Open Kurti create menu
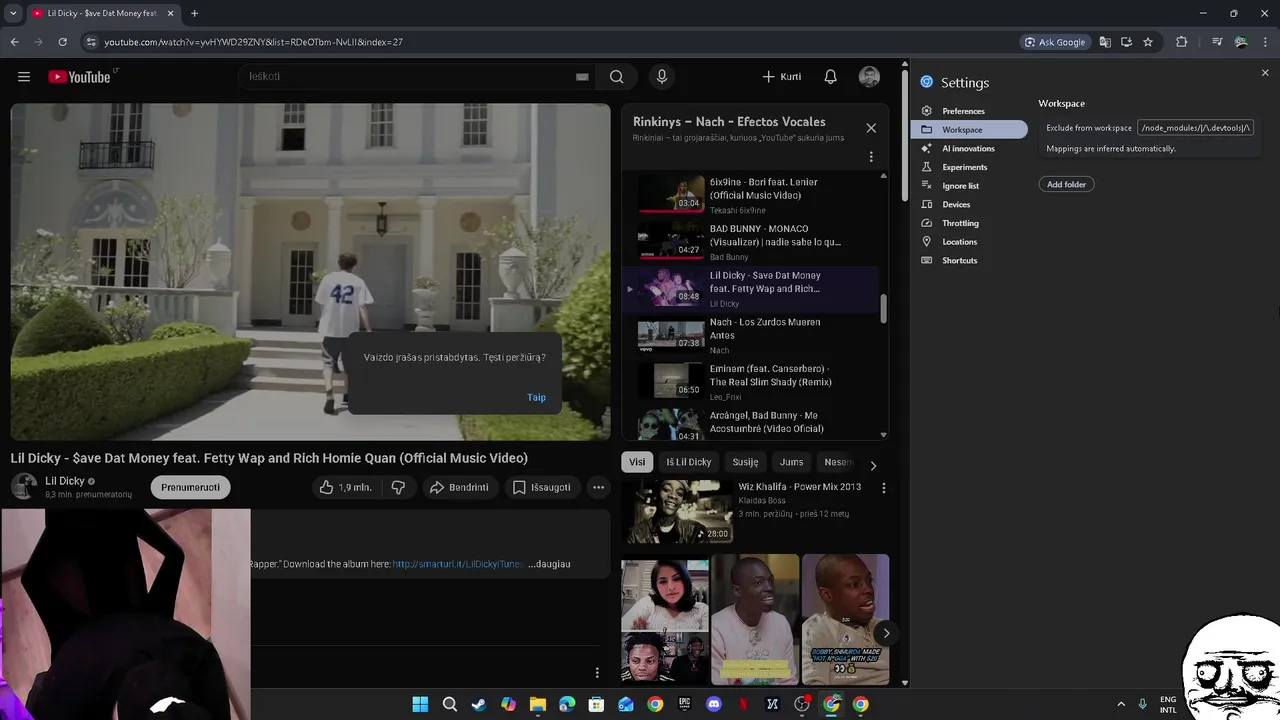 pos(782,77)
